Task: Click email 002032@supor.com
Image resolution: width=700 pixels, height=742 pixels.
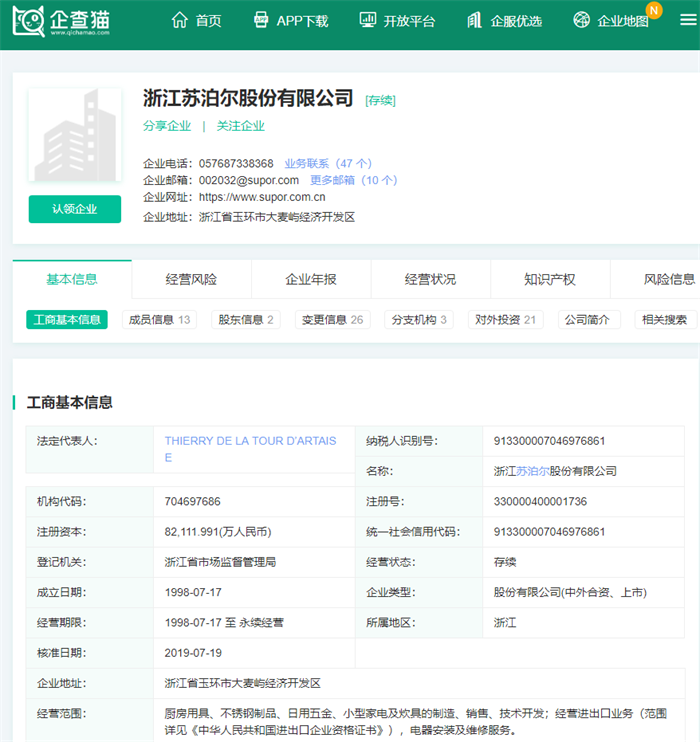Action: tap(249, 180)
